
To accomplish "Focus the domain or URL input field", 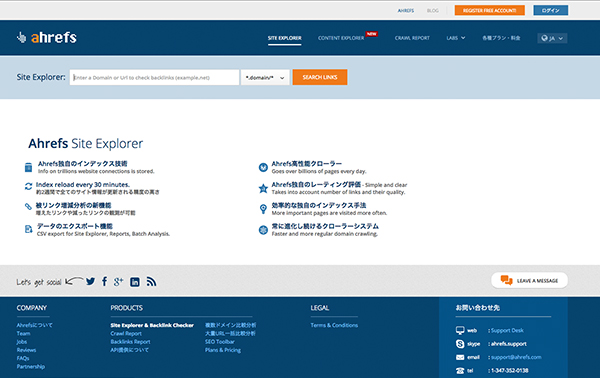I will pyautogui.click(x=154, y=77).
